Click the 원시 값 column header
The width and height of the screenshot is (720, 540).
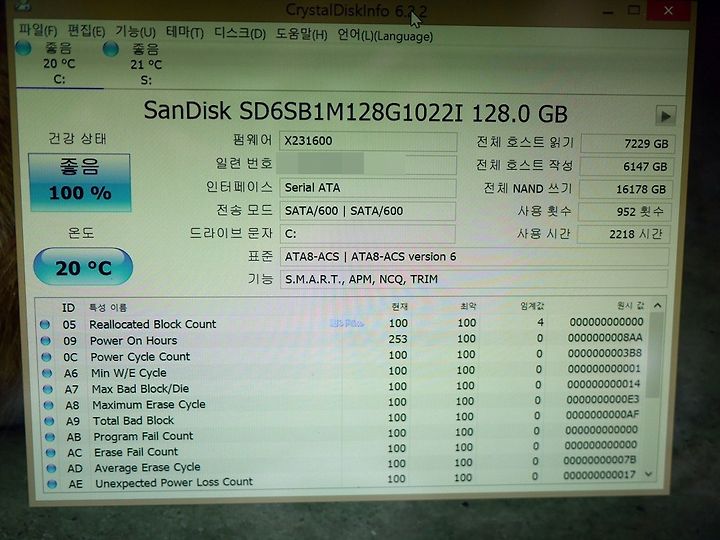click(630, 305)
